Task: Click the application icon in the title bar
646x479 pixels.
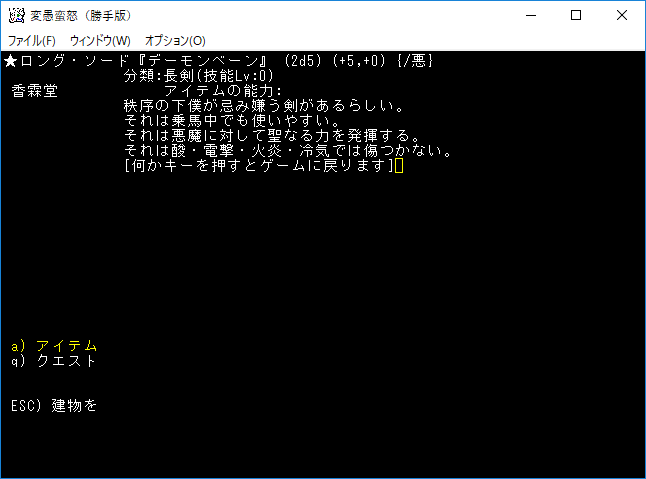Action: click(16, 15)
